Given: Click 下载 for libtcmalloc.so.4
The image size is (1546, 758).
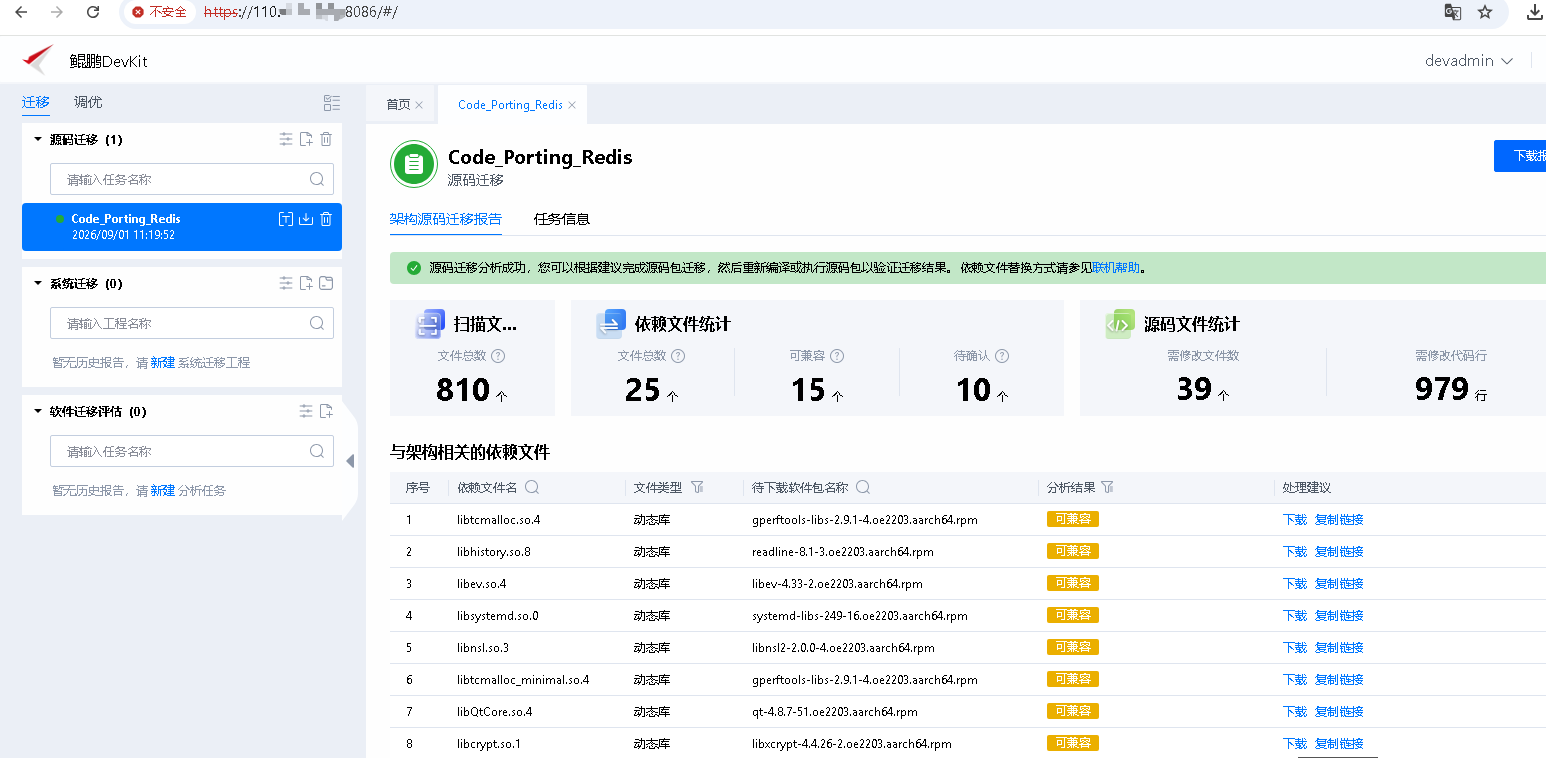Looking at the screenshot, I should point(1295,520).
